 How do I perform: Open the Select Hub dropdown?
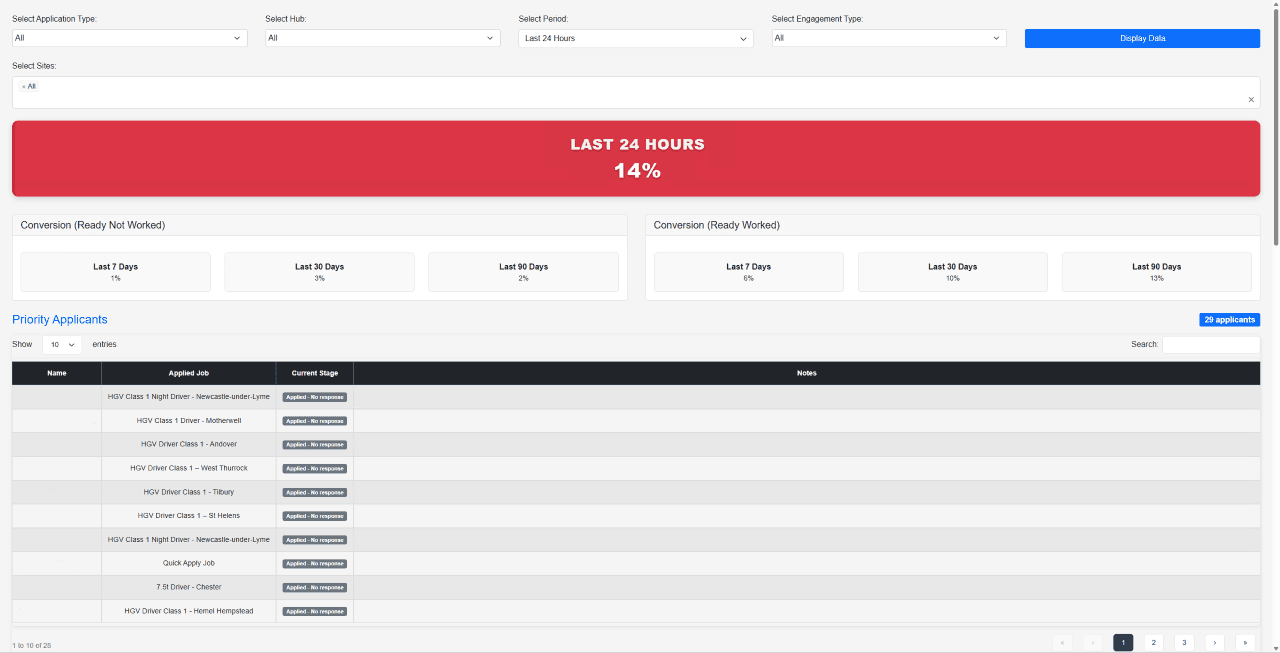[382, 38]
